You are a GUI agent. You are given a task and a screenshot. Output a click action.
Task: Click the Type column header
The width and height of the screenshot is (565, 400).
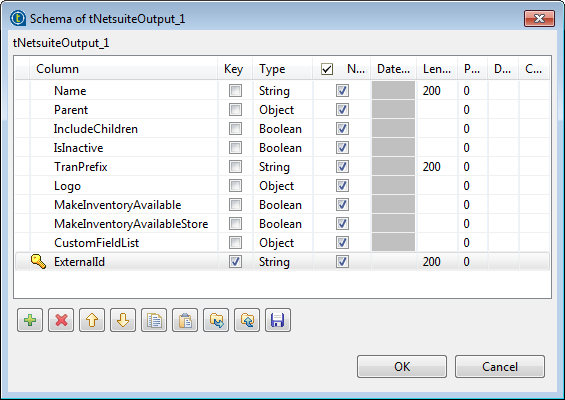coord(283,69)
